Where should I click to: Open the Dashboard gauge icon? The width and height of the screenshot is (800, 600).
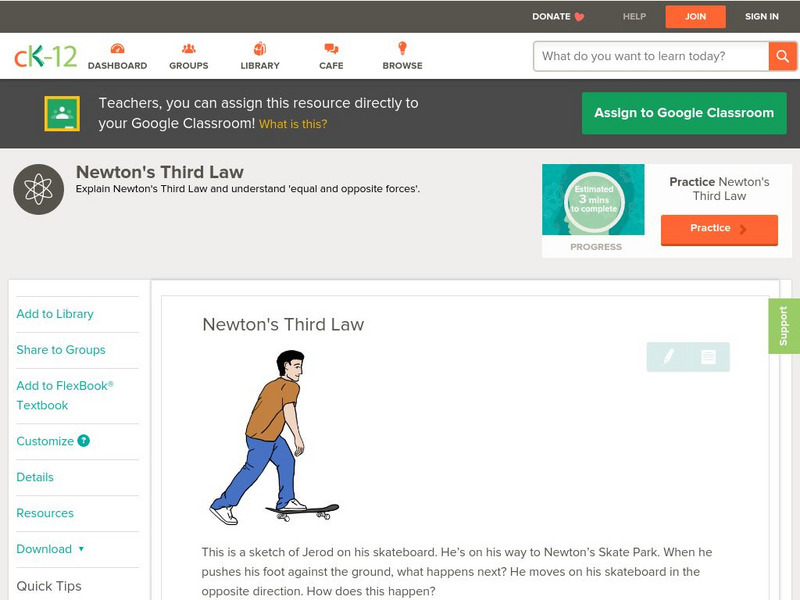click(x=117, y=48)
